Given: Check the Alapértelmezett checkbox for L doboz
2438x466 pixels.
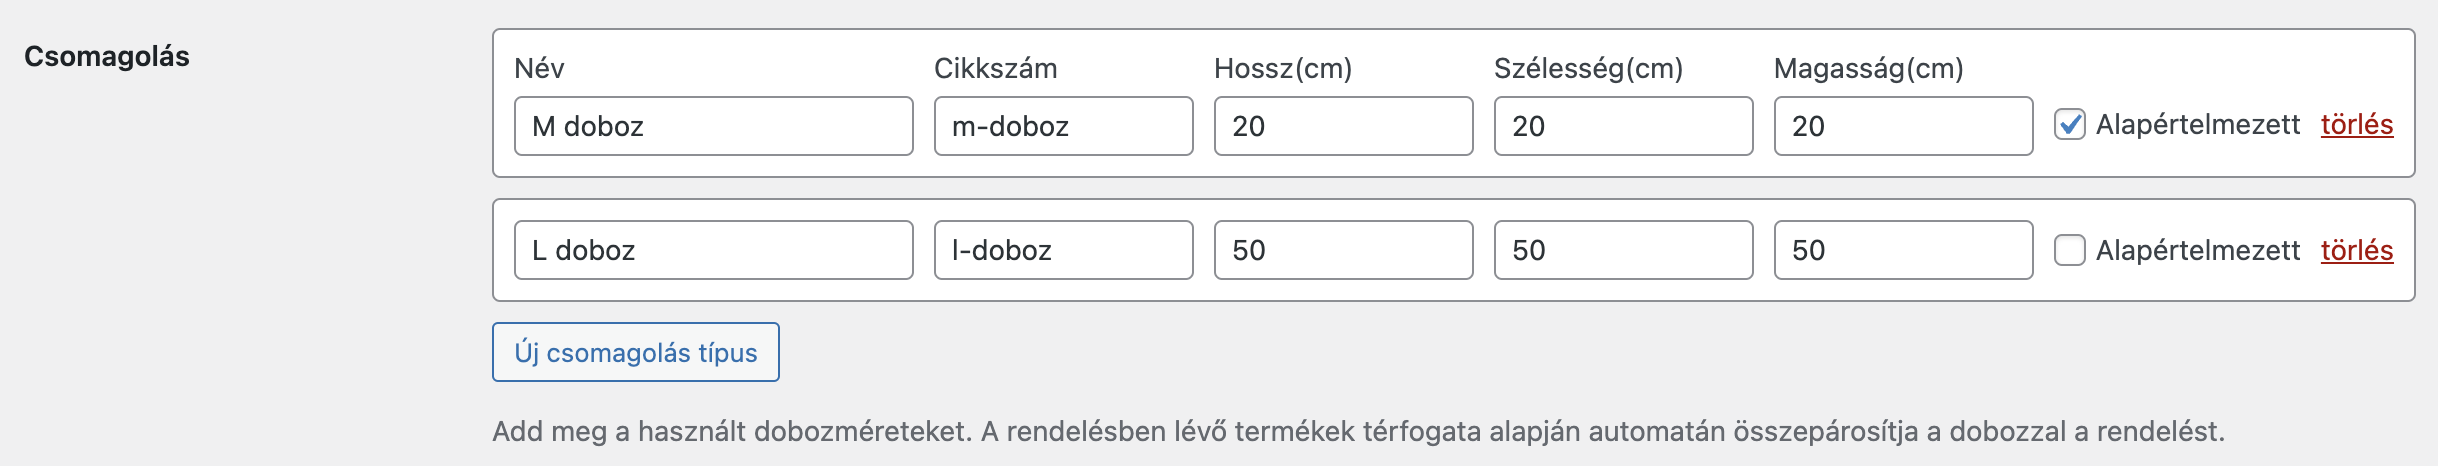Looking at the screenshot, I should [2069, 250].
